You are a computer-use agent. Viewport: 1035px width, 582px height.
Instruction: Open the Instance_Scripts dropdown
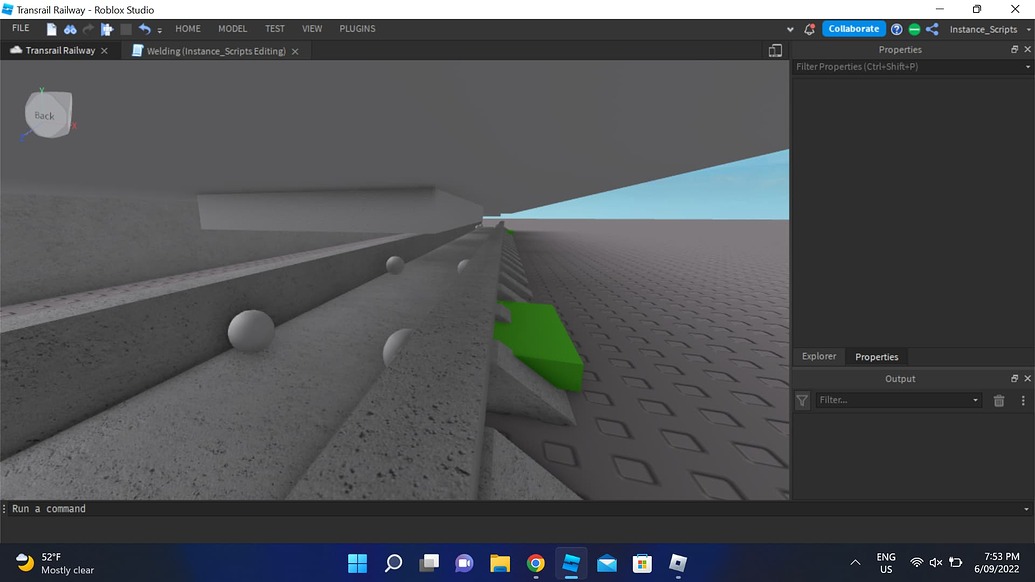pos(1028,29)
